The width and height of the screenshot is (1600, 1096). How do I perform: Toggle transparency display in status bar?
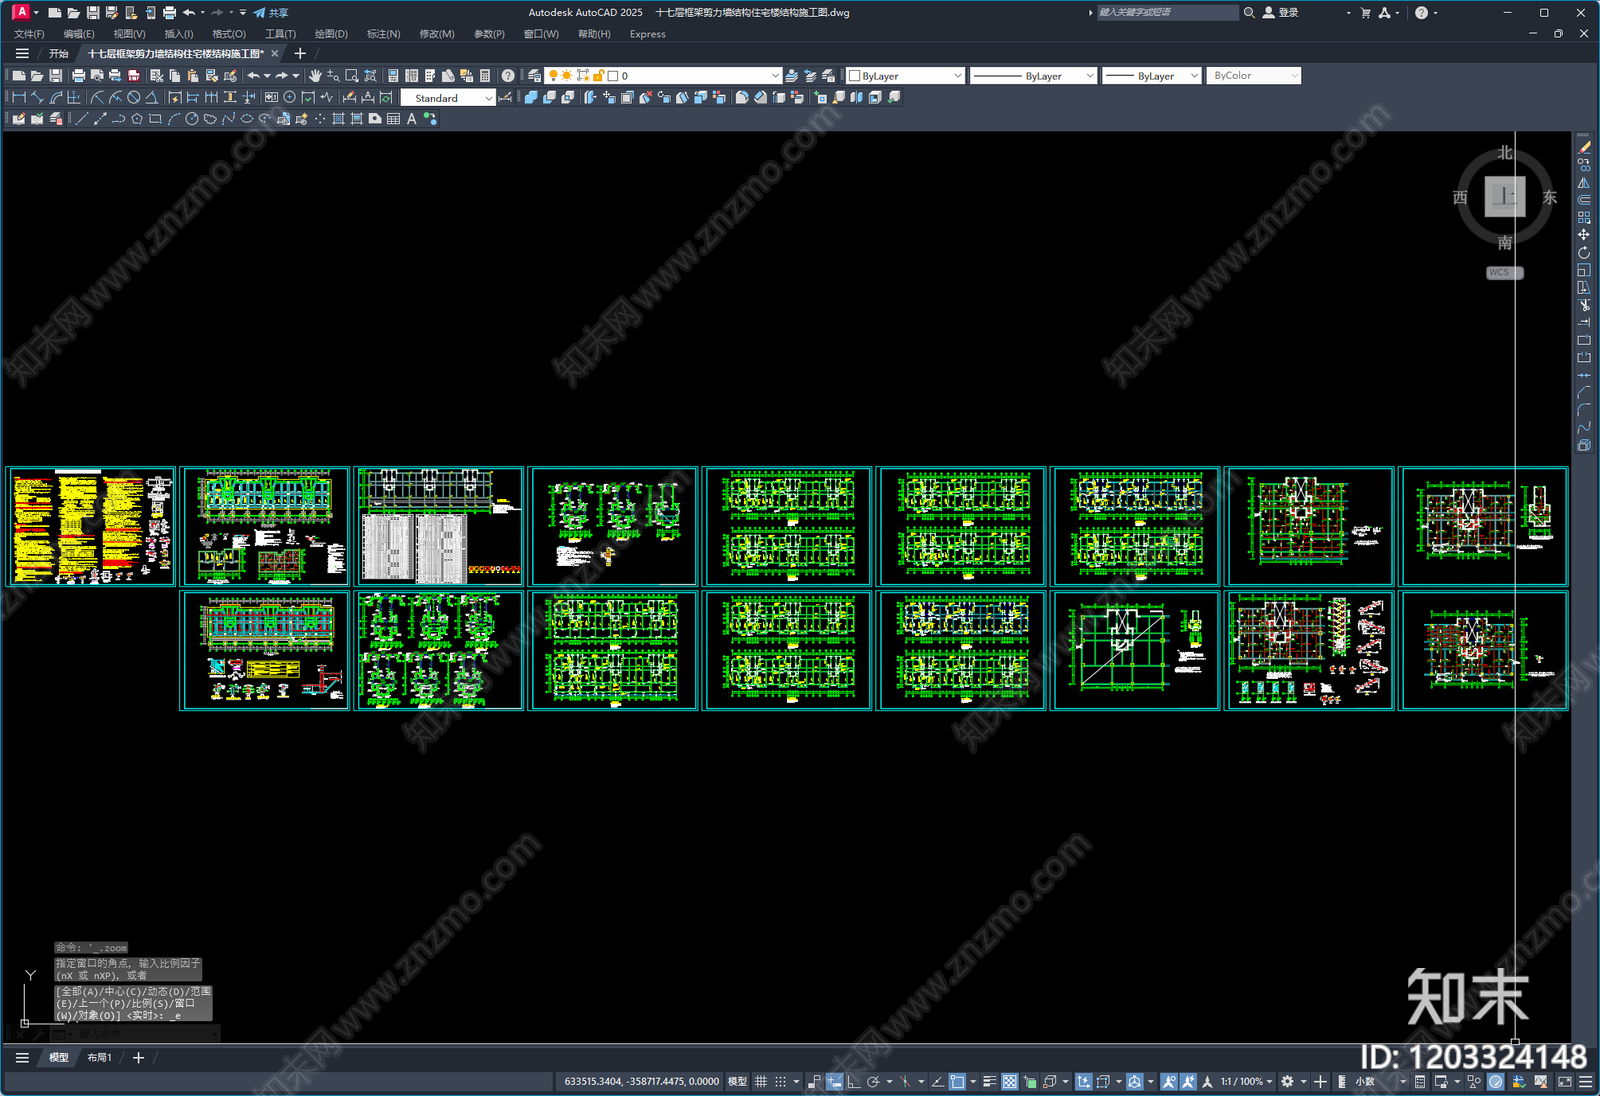coord(1010,1081)
